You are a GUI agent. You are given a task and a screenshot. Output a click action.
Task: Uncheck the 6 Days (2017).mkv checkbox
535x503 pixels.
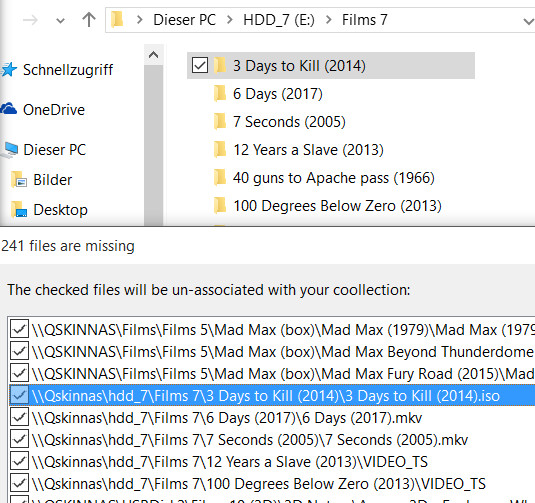(19, 417)
